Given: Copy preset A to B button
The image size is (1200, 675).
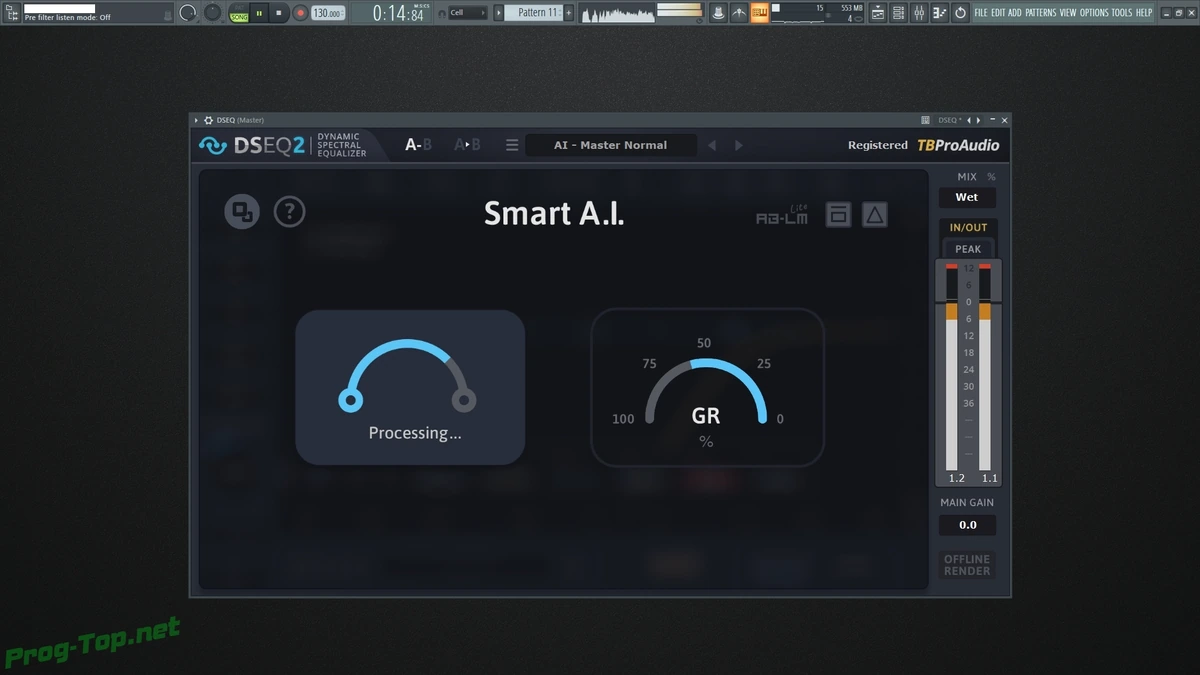Looking at the screenshot, I should click(467, 144).
